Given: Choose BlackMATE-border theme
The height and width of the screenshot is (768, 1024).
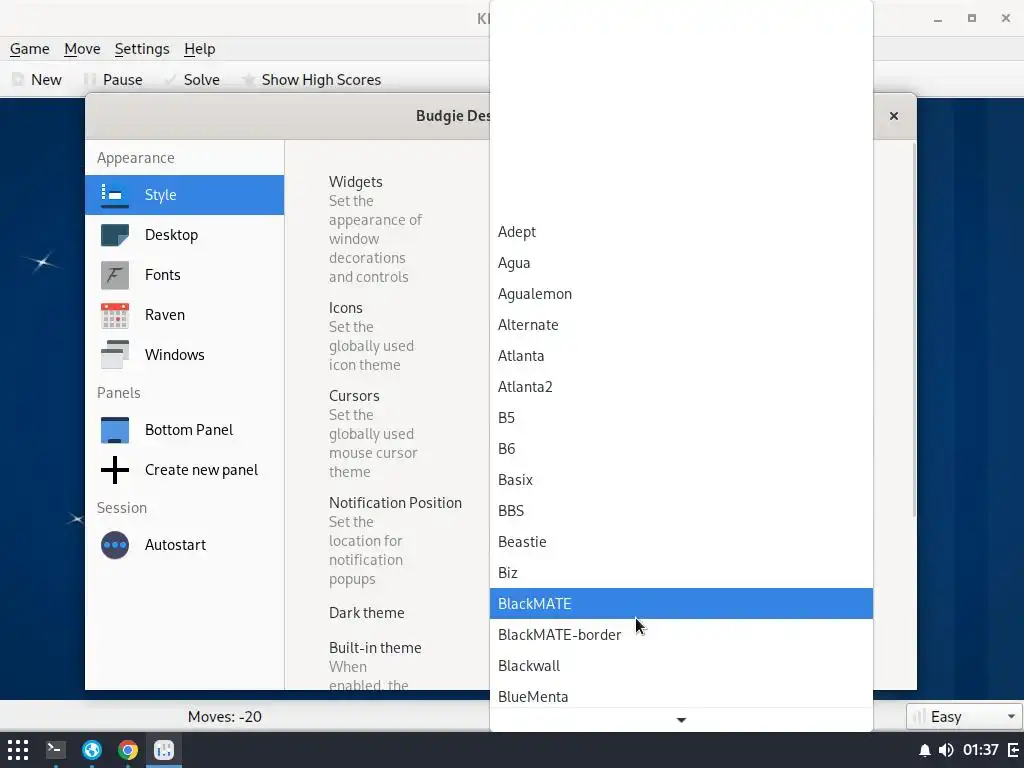Looking at the screenshot, I should pyautogui.click(x=681, y=635).
